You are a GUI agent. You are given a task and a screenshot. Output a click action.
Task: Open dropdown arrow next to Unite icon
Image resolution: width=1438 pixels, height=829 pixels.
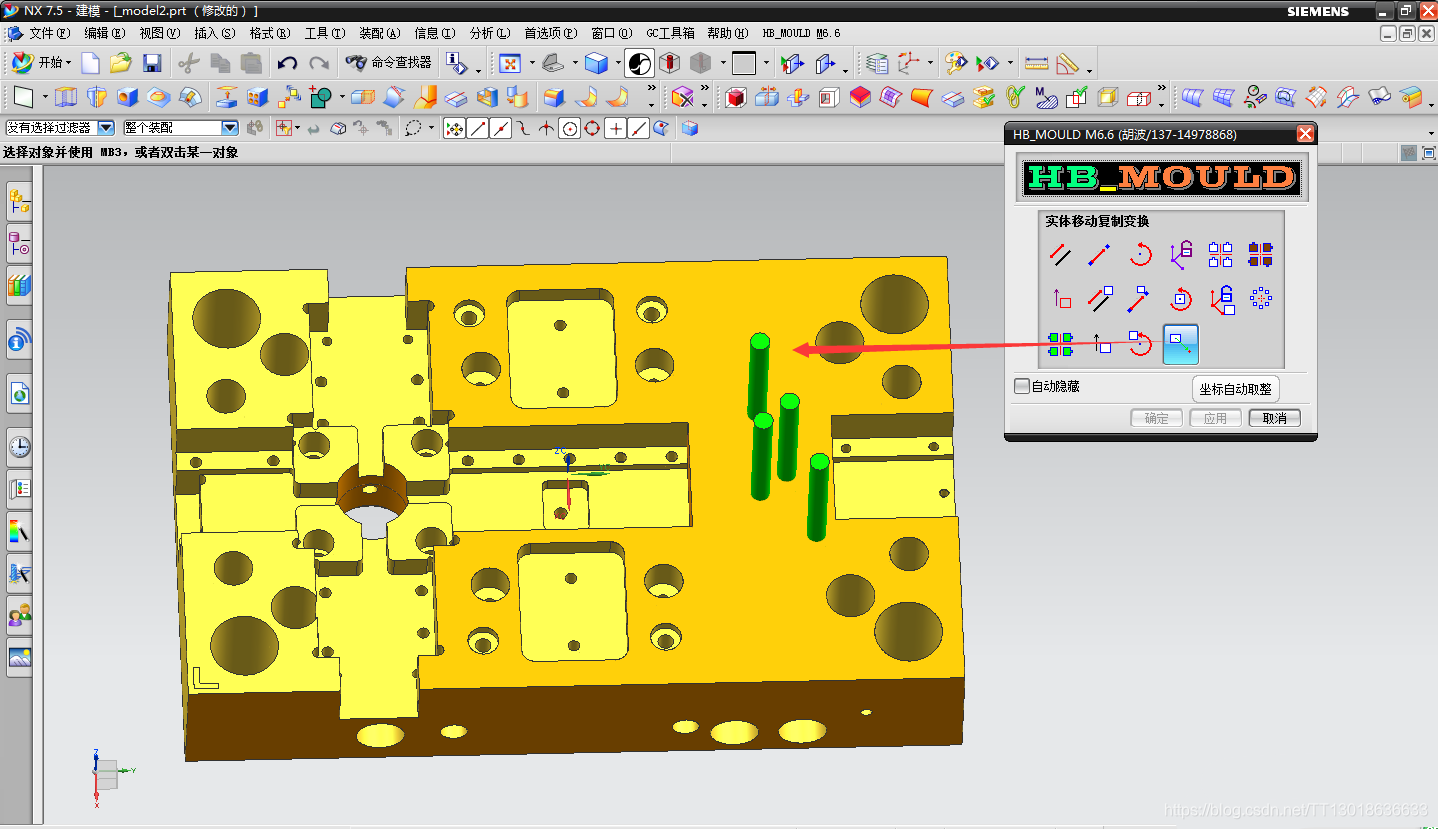click(x=341, y=98)
